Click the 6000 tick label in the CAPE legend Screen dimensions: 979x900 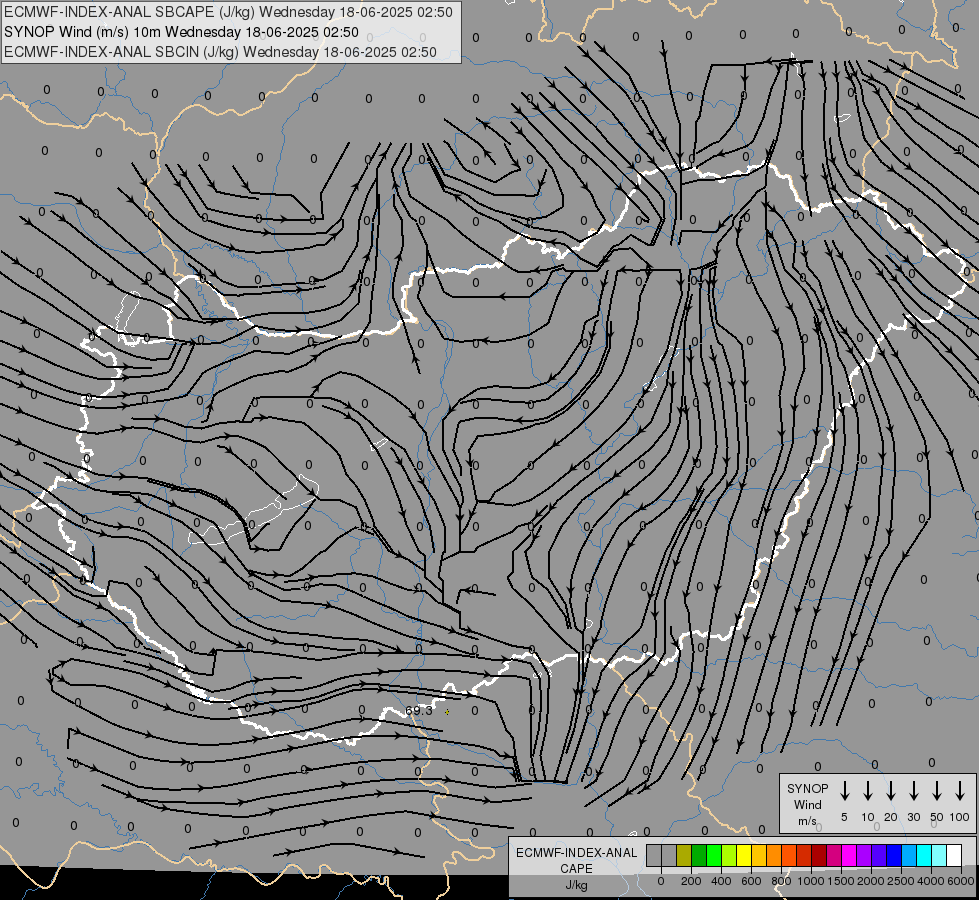960,881
